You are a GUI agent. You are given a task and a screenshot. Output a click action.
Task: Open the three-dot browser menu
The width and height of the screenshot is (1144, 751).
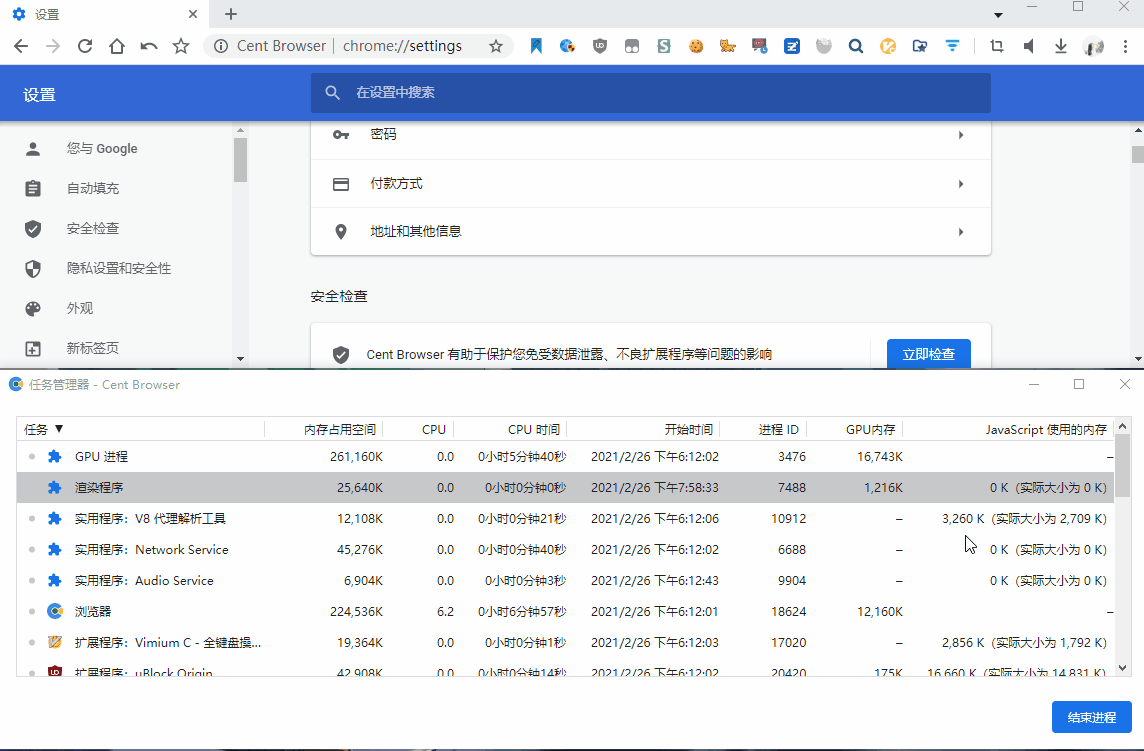1125,46
